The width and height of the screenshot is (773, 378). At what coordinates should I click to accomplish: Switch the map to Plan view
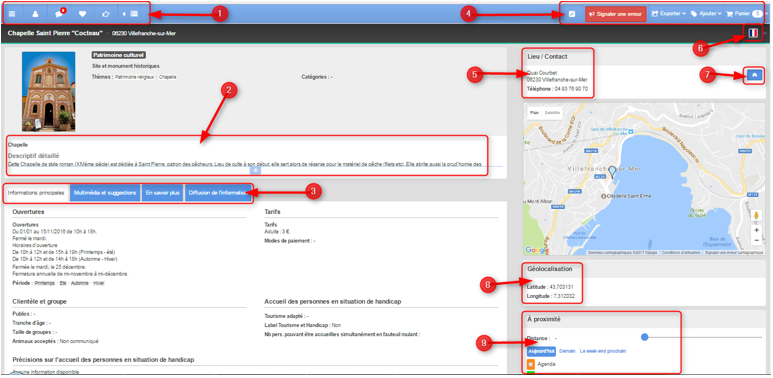534,112
